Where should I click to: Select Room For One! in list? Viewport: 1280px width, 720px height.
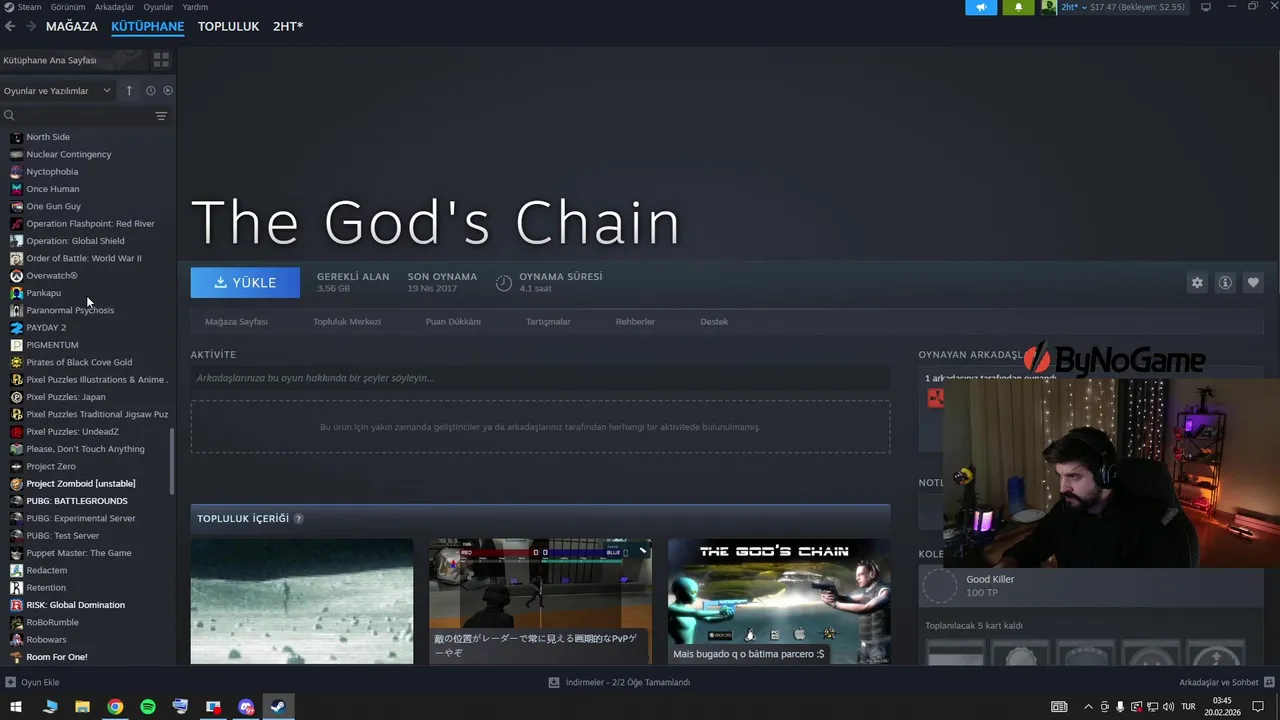(x=57, y=657)
